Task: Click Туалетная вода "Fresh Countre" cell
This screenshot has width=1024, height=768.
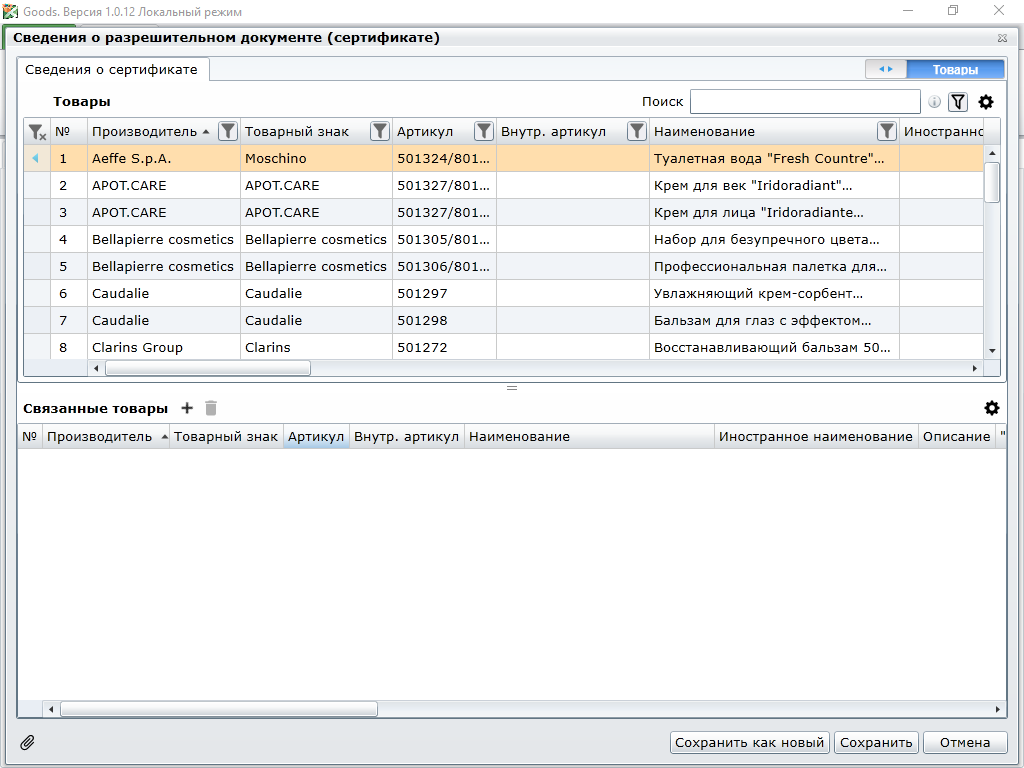Action: pos(774,159)
